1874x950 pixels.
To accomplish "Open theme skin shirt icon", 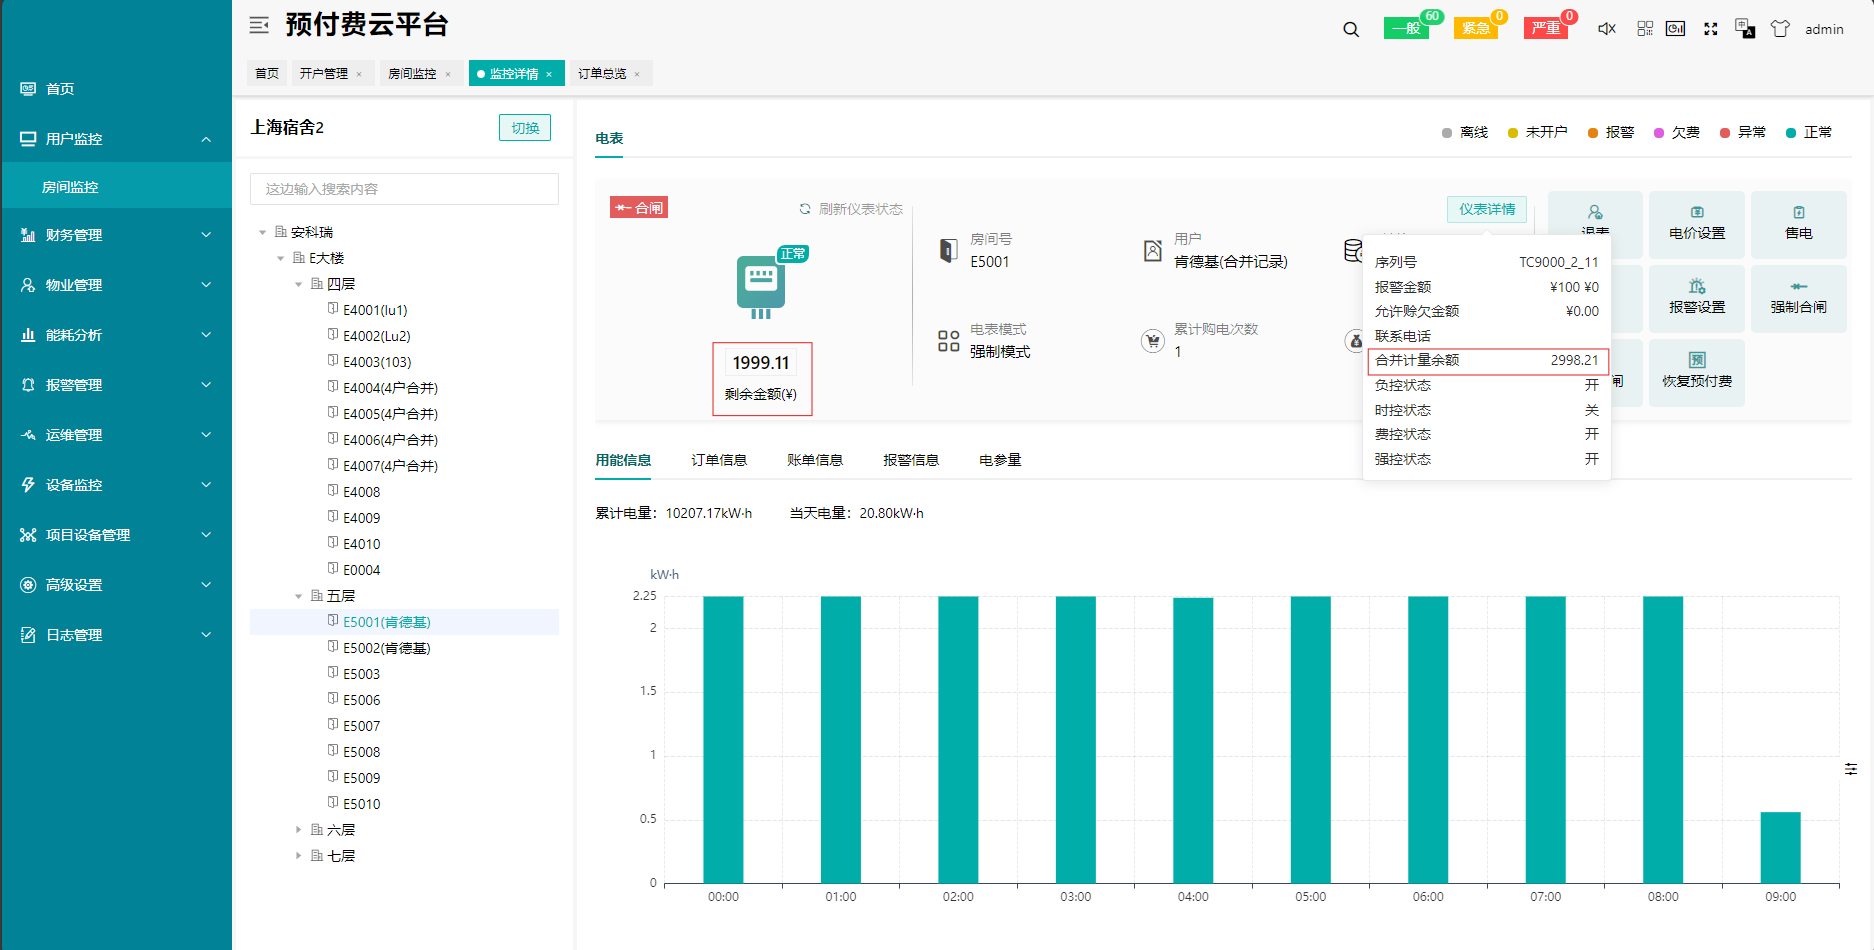I will 1780,29.
